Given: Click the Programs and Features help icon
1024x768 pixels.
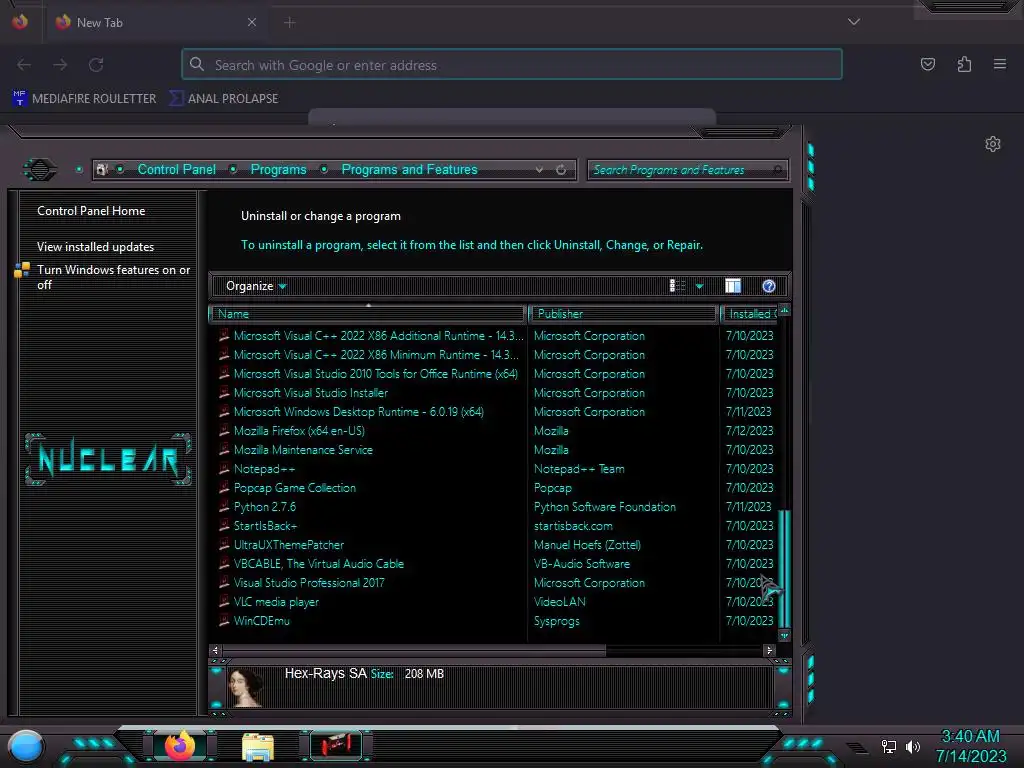Looking at the screenshot, I should coord(769,286).
